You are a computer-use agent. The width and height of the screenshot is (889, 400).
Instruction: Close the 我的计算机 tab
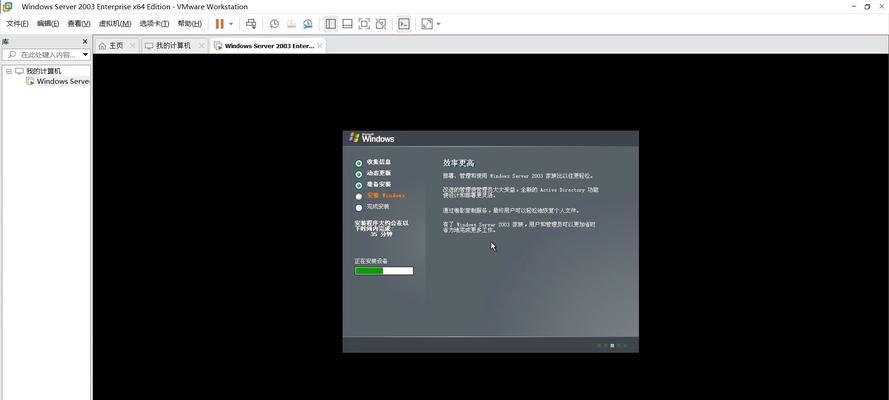pyautogui.click(x=201, y=46)
